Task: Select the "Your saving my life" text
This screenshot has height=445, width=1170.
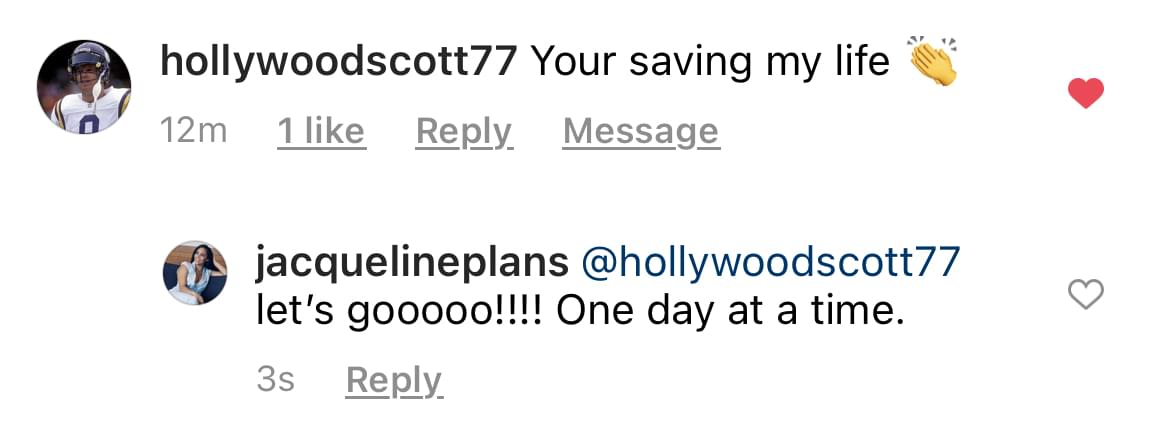Action: point(709,62)
